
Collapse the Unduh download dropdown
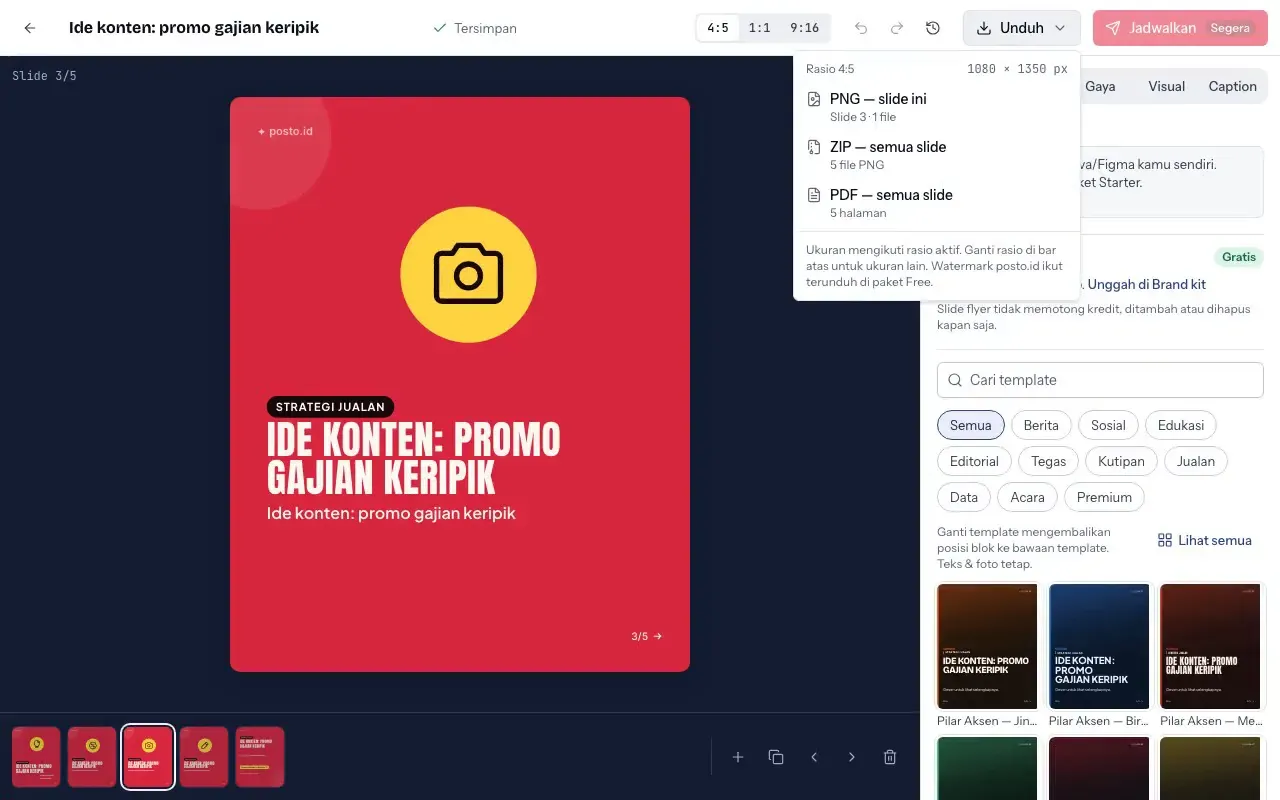point(1022,28)
